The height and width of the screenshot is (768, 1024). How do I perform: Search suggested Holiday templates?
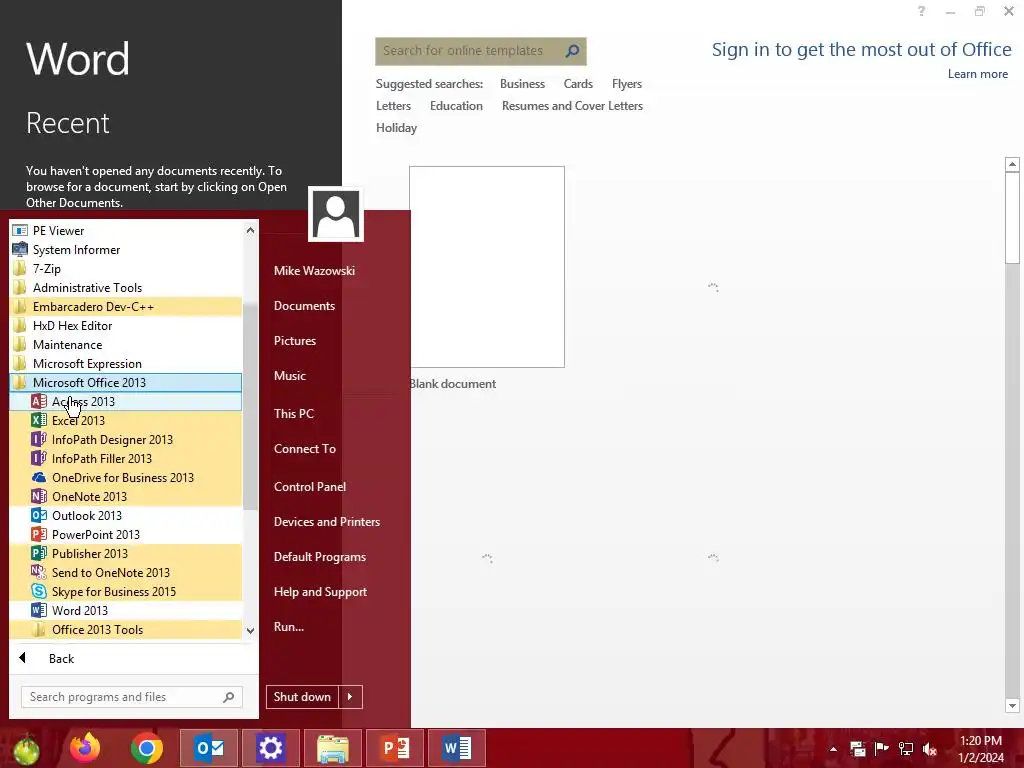click(x=396, y=128)
